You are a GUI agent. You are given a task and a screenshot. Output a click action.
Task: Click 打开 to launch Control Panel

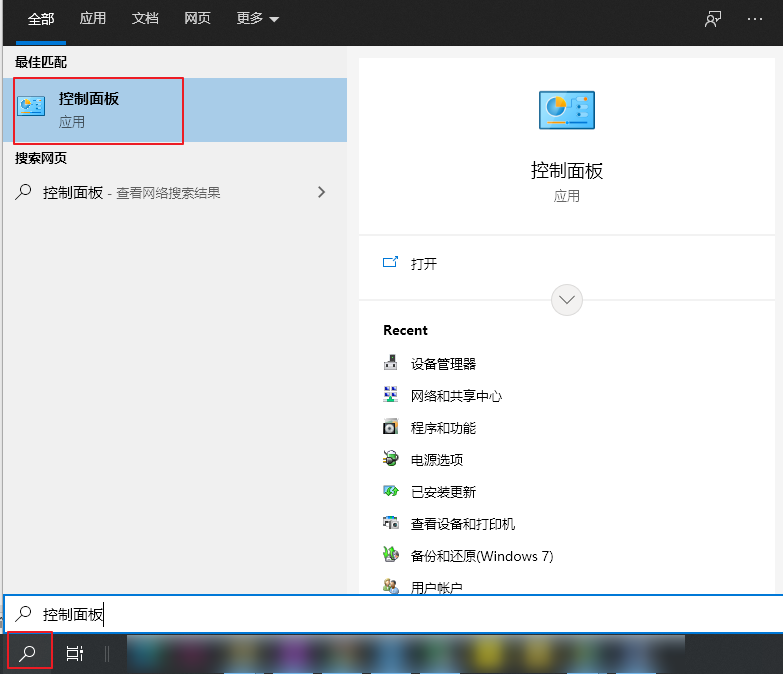[423, 264]
